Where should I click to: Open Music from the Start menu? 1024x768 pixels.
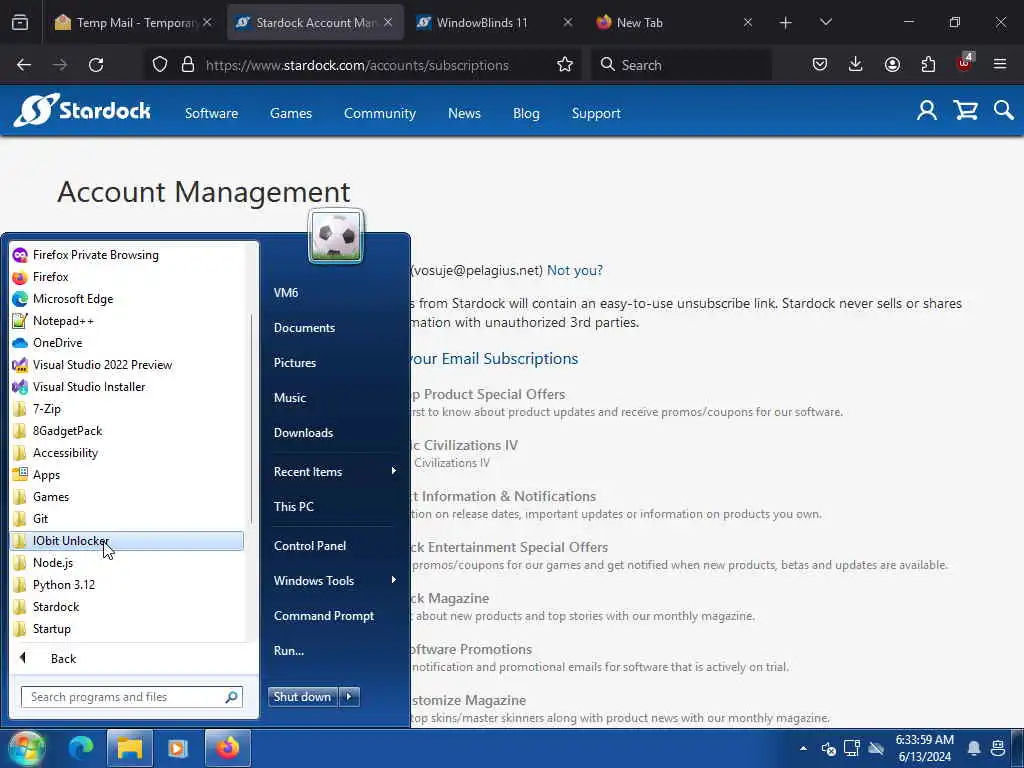click(290, 398)
